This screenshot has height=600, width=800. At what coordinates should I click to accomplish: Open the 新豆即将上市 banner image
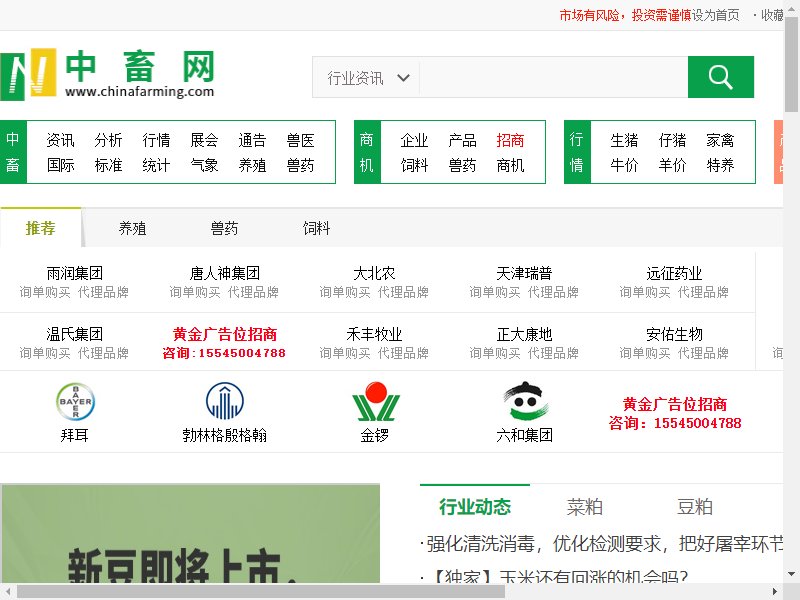tap(190, 534)
